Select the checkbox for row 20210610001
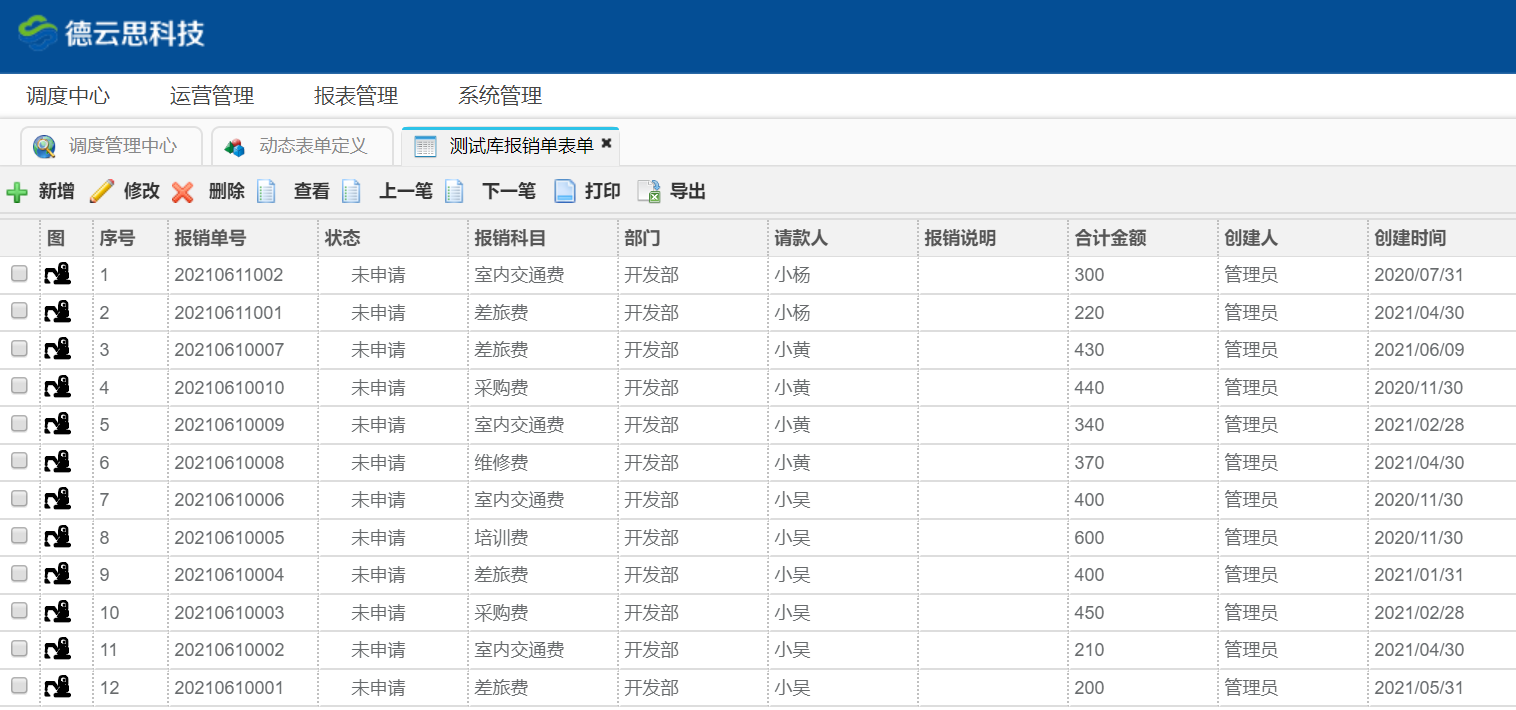 (19, 687)
